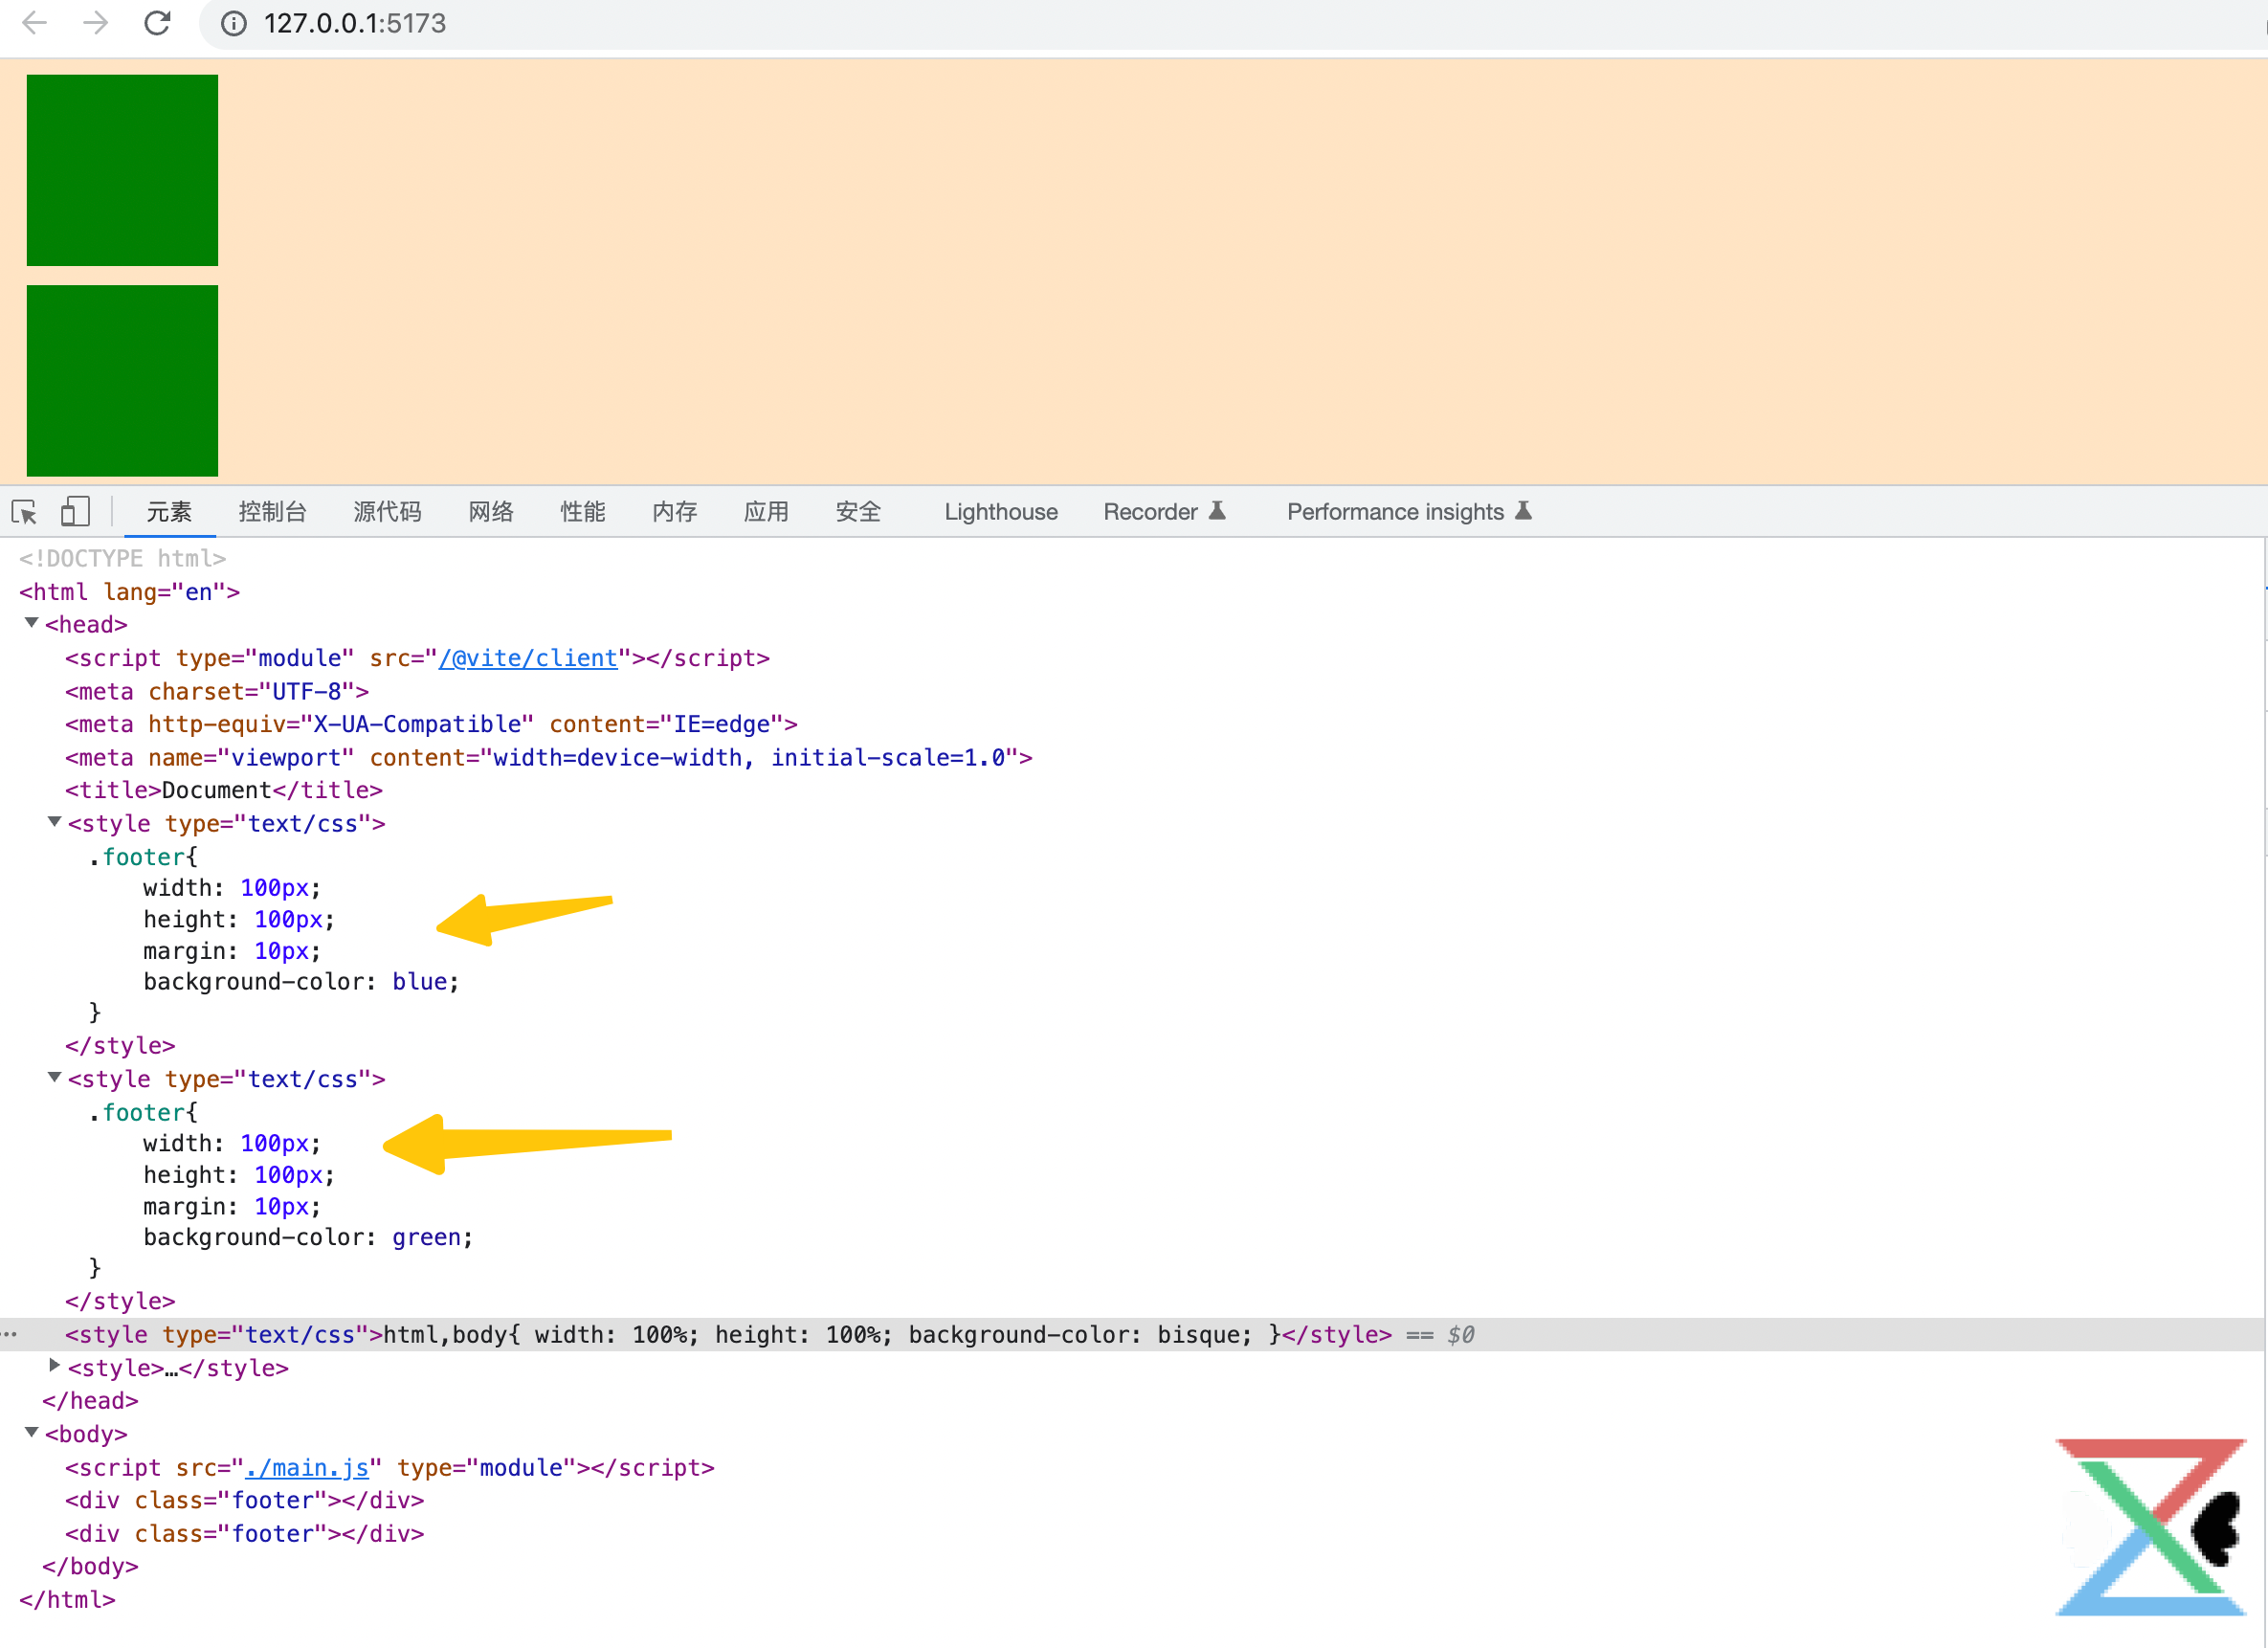Collapse the first style text/css node

[55, 822]
